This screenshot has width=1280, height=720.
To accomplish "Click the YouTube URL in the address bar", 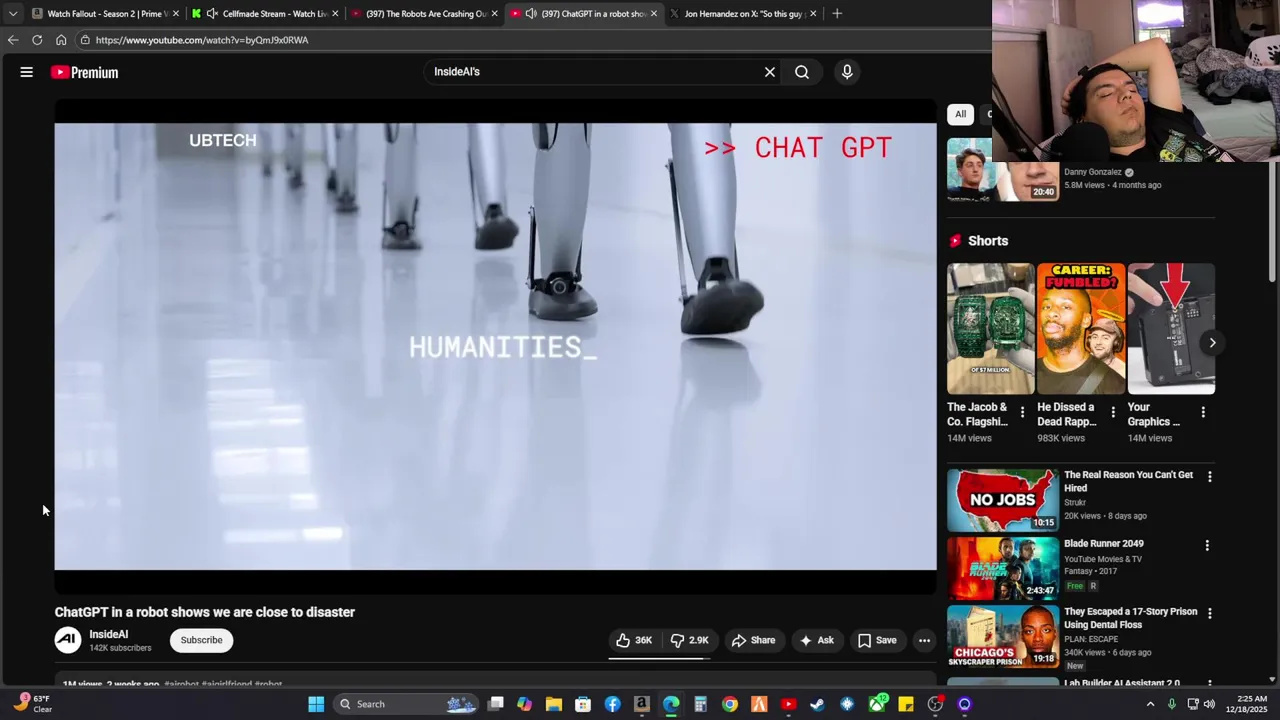I will tap(202, 40).
